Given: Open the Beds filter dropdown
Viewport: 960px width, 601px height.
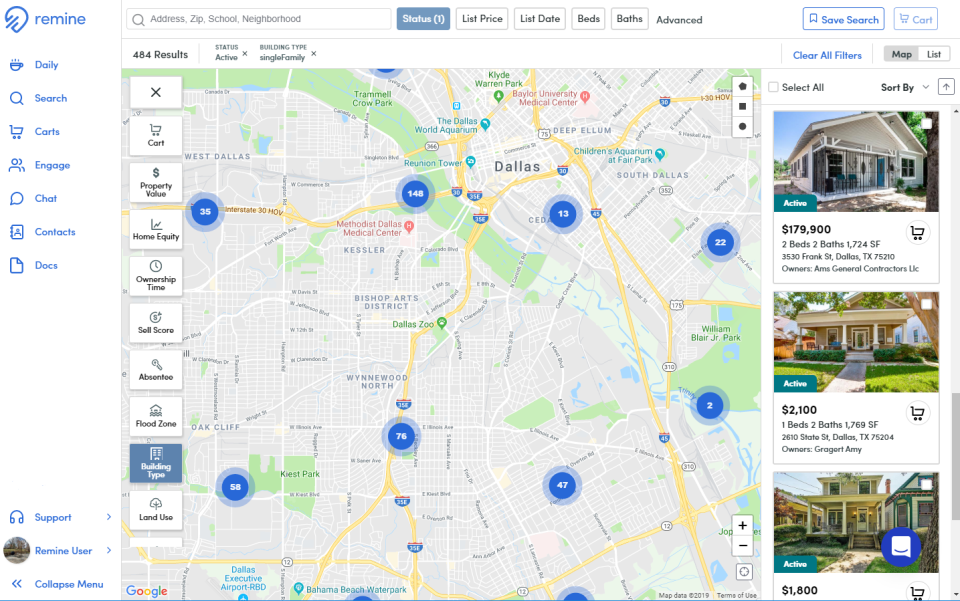Looking at the screenshot, I should [x=588, y=19].
